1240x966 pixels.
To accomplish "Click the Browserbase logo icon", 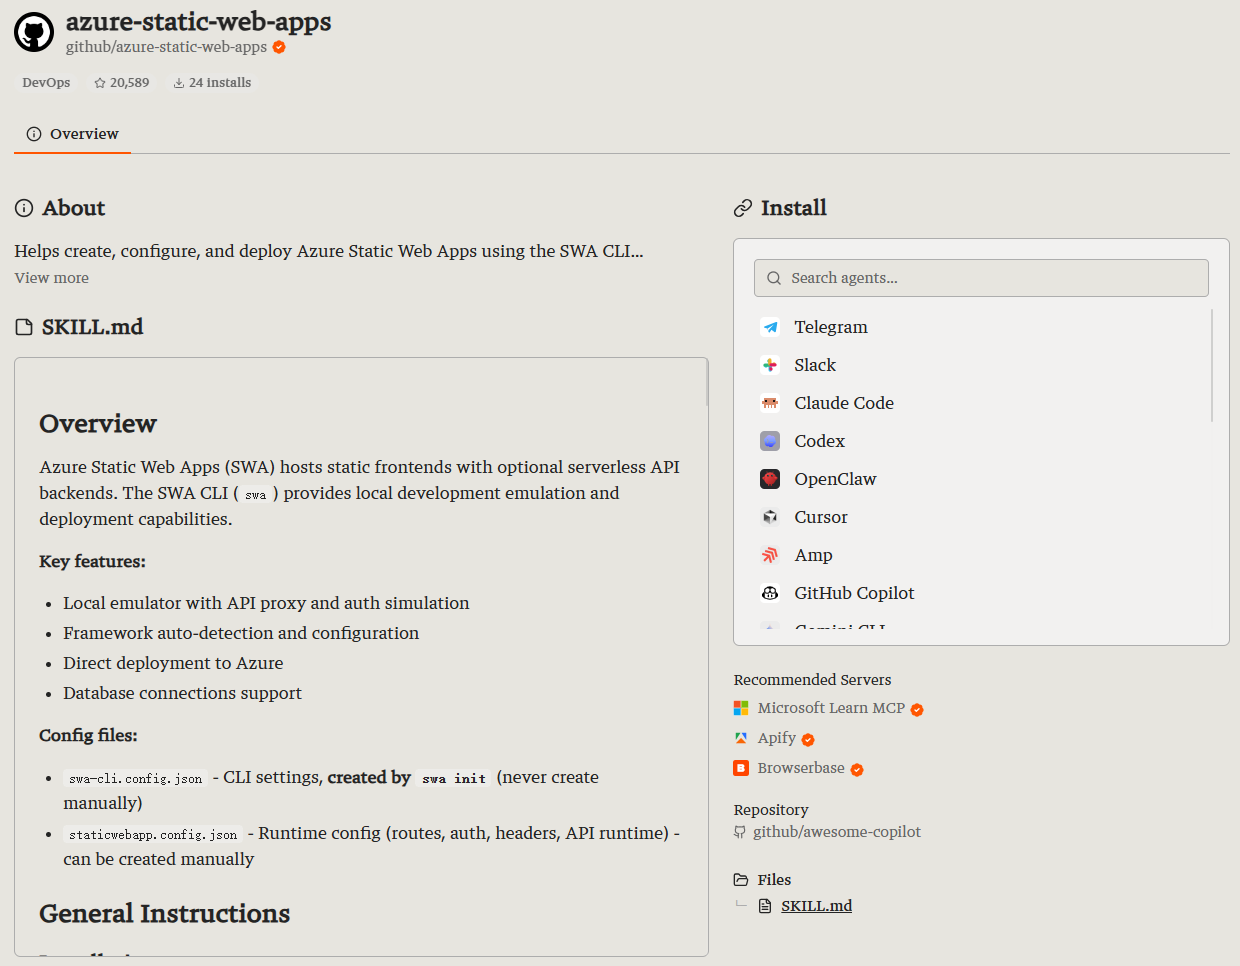I will 741,768.
